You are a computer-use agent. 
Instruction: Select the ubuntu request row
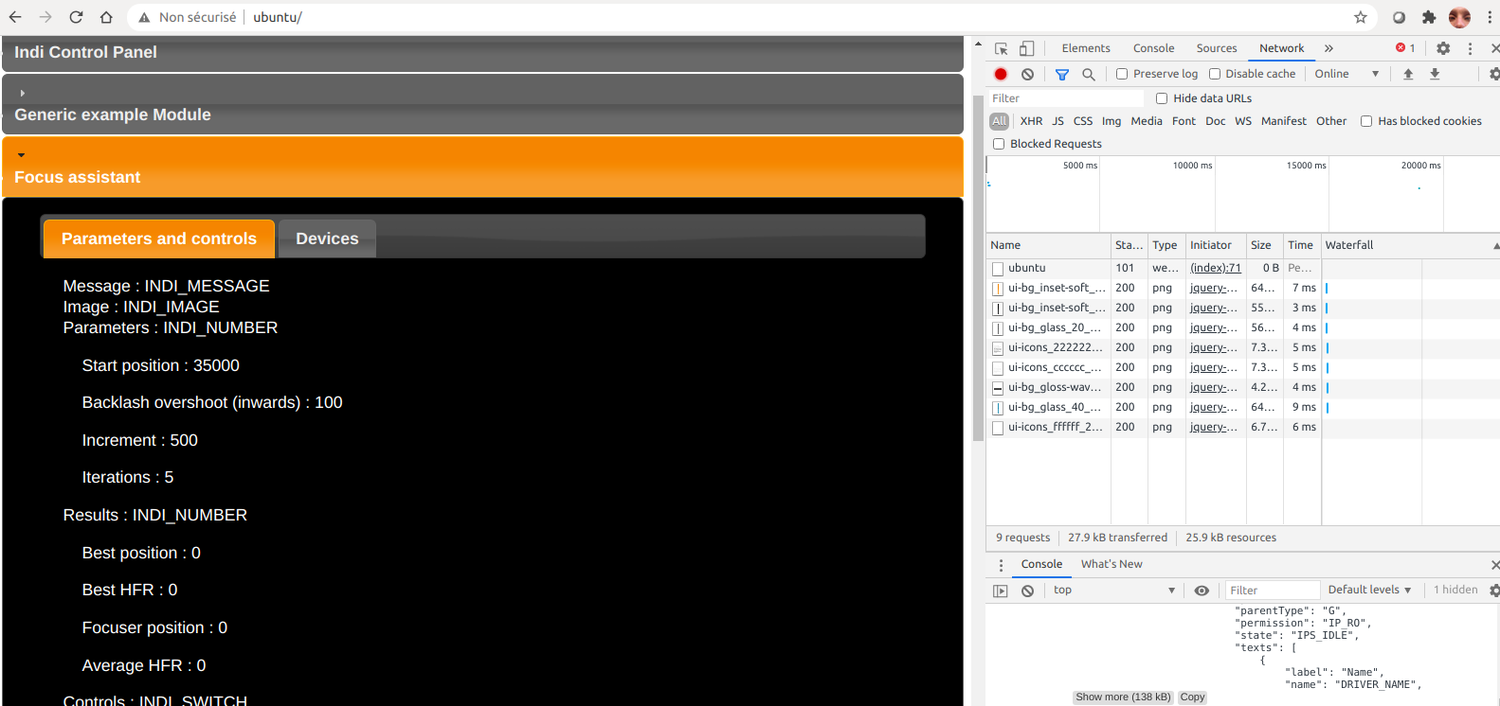(1242, 268)
